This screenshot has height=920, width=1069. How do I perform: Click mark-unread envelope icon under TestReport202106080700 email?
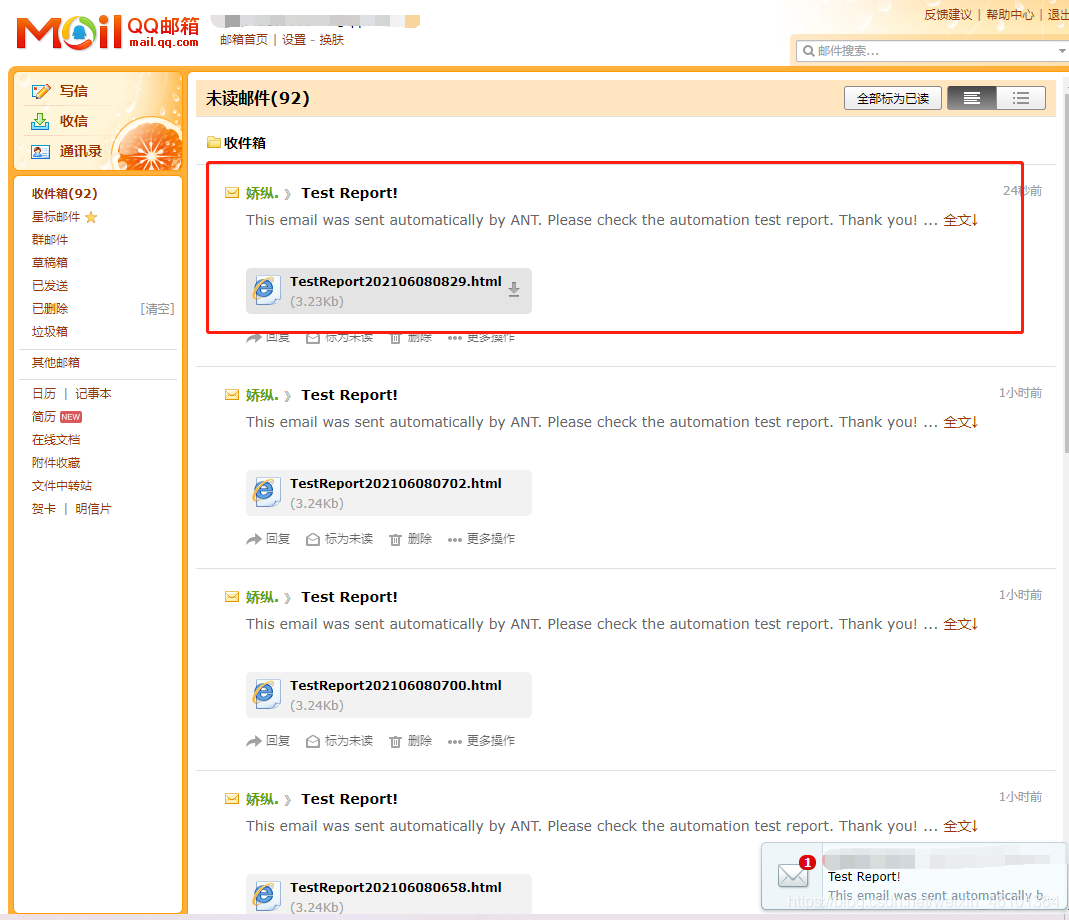pyautogui.click(x=313, y=741)
